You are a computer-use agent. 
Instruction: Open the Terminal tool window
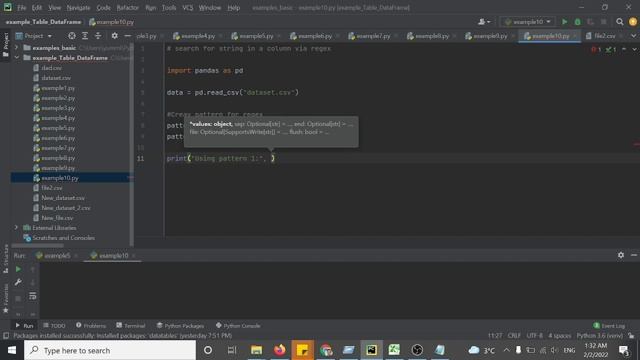131,326
